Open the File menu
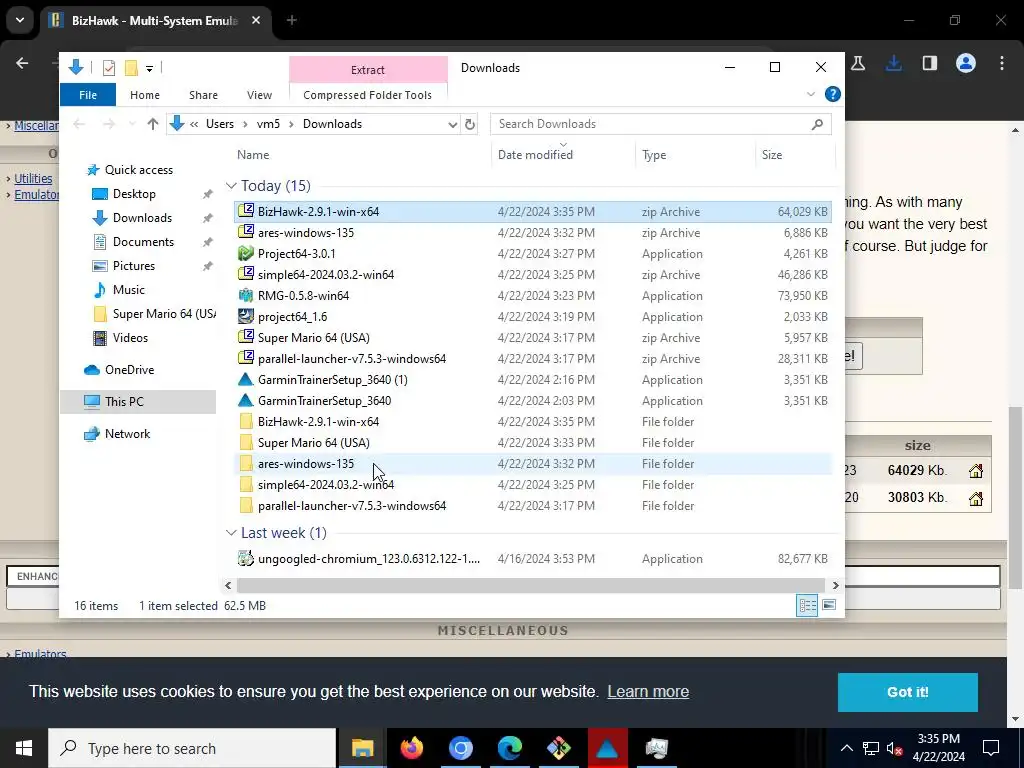The image size is (1024, 768). 88,95
